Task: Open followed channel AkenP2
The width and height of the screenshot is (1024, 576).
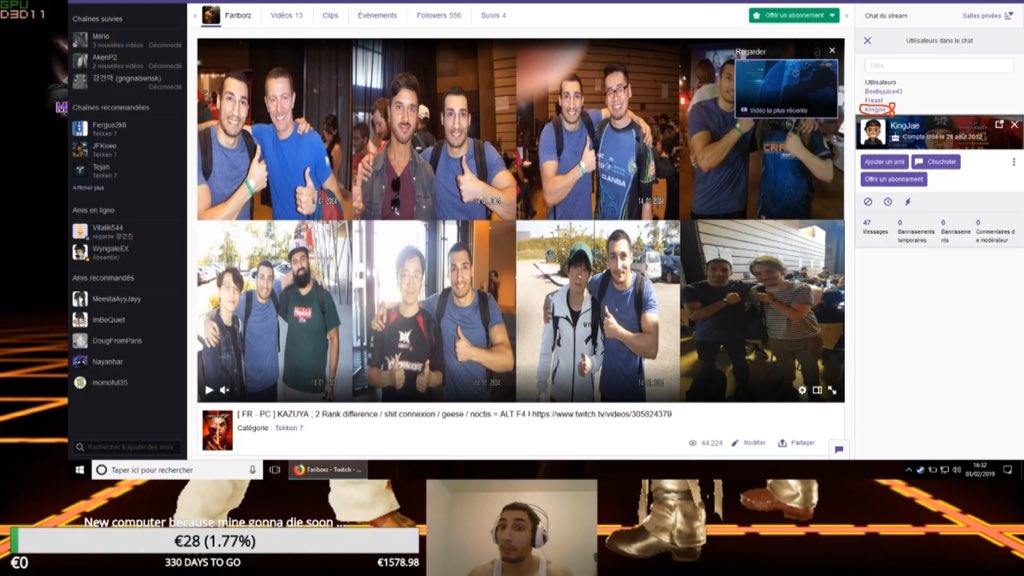Action: (127, 61)
